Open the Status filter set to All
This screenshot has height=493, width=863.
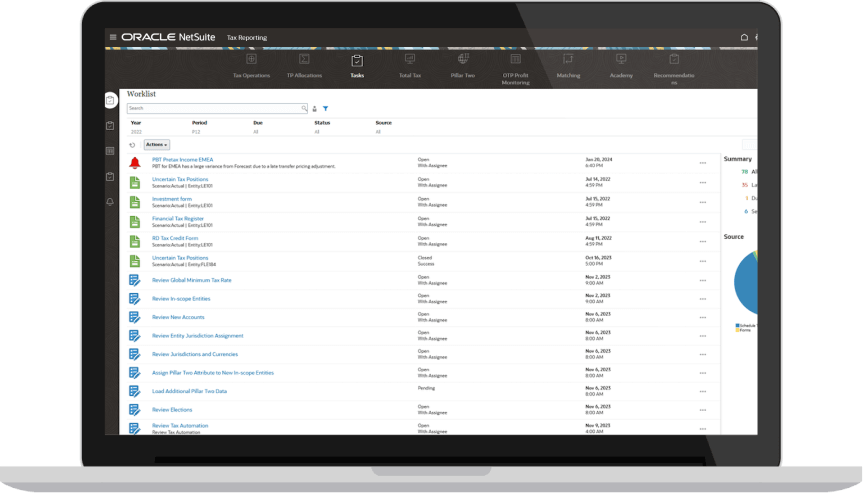pos(317,132)
